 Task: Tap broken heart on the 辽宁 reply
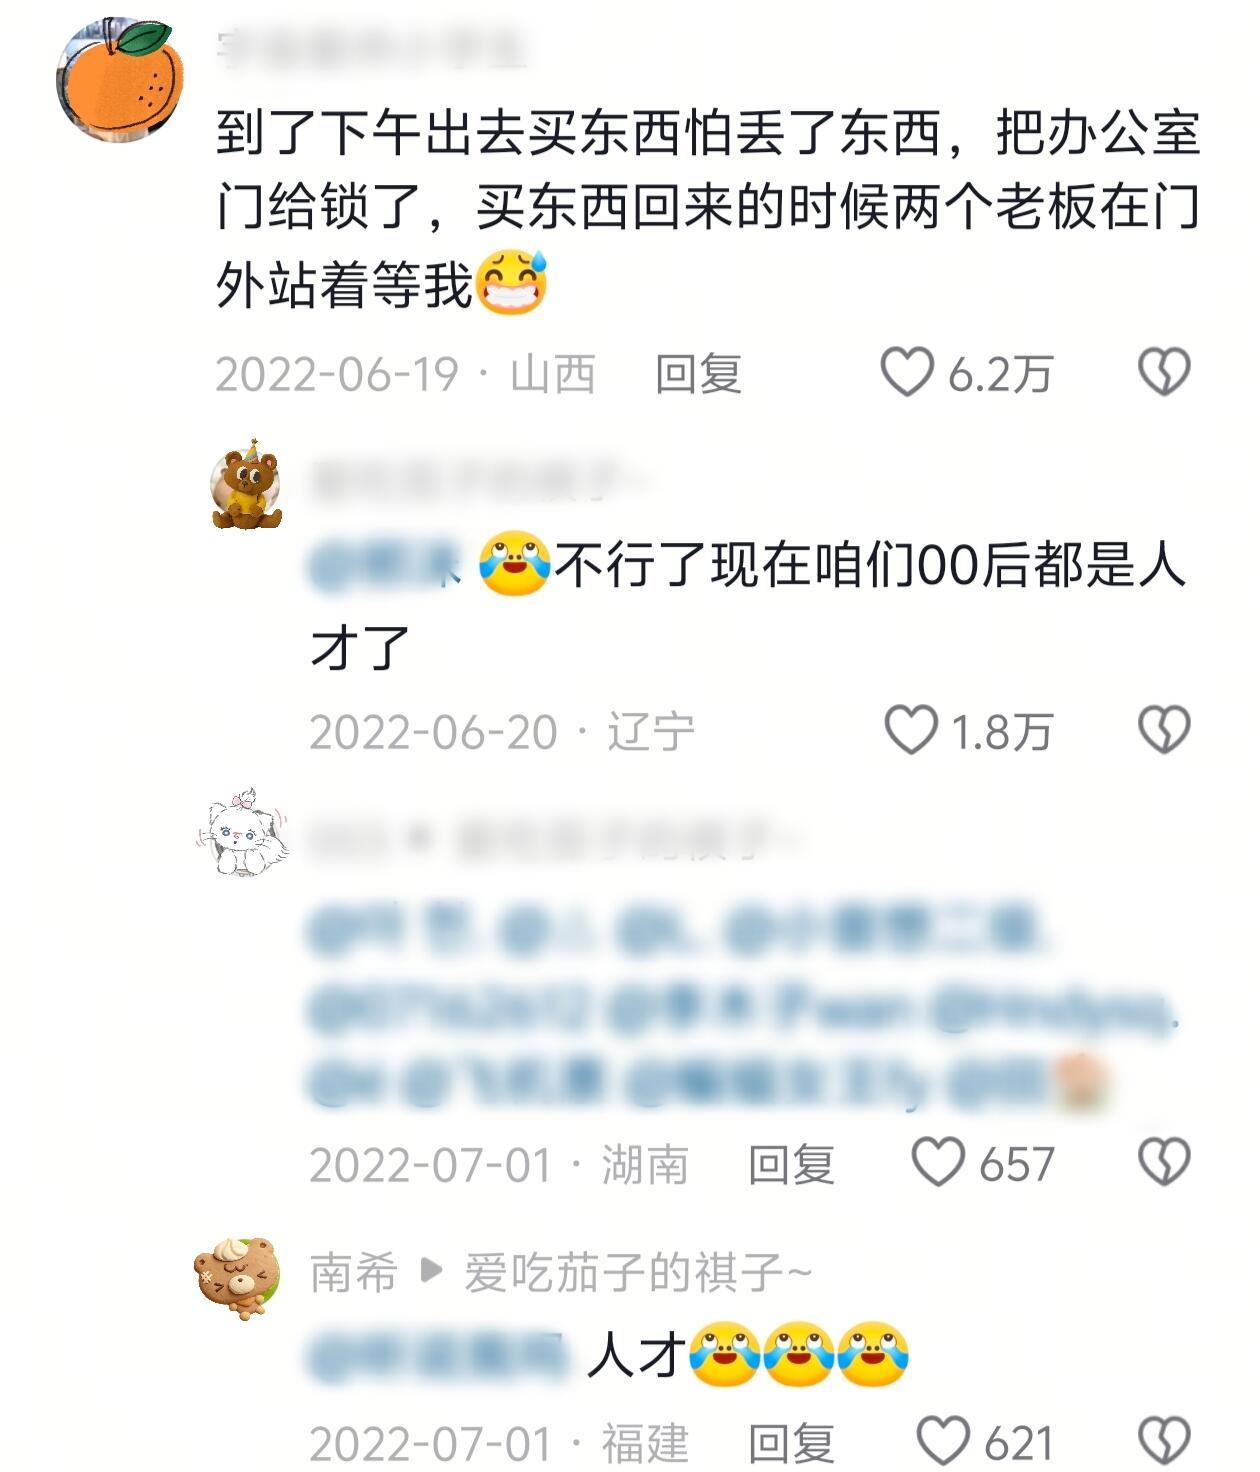(1164, 730)
